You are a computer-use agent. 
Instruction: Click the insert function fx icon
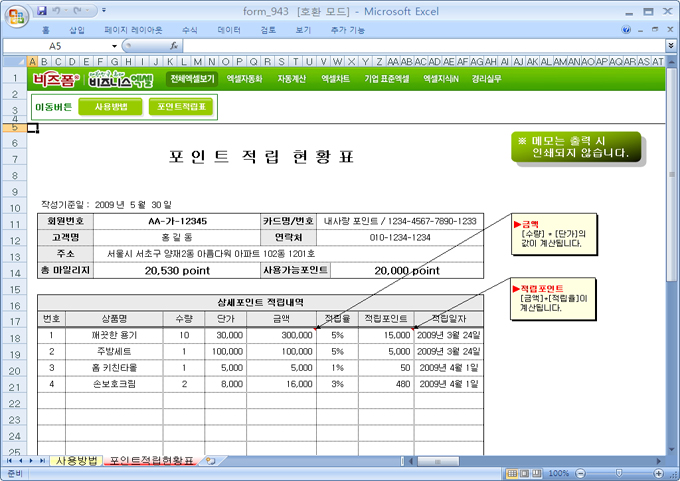tap(174, 46)
